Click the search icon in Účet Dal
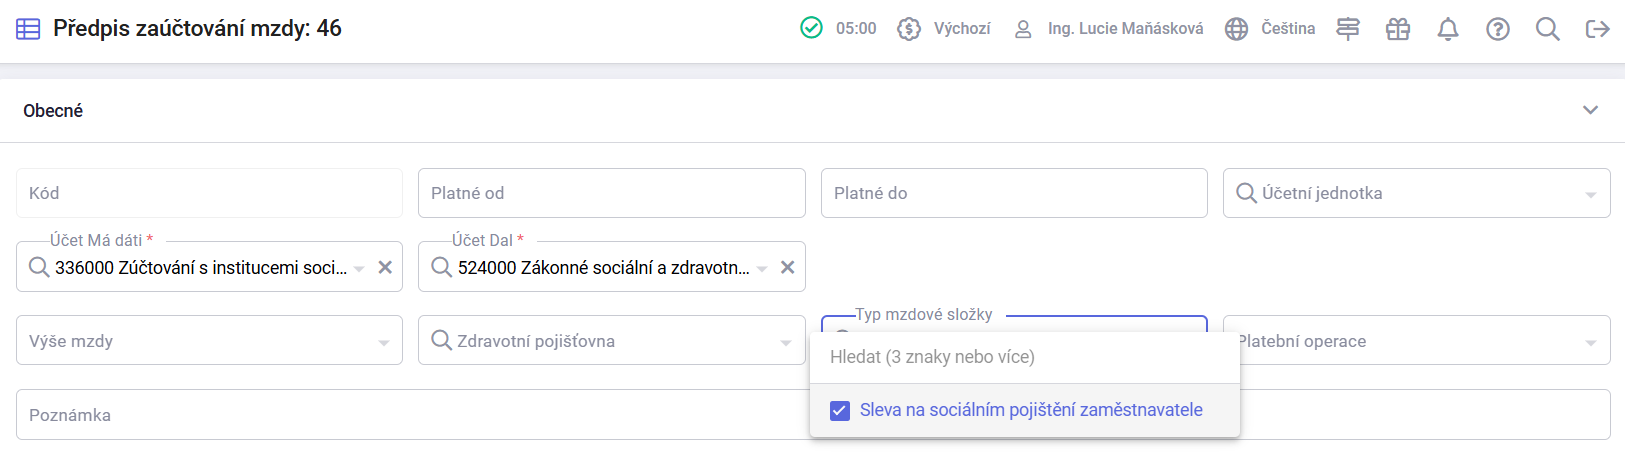Viewport: 1625px width, 470px height. 441,267
